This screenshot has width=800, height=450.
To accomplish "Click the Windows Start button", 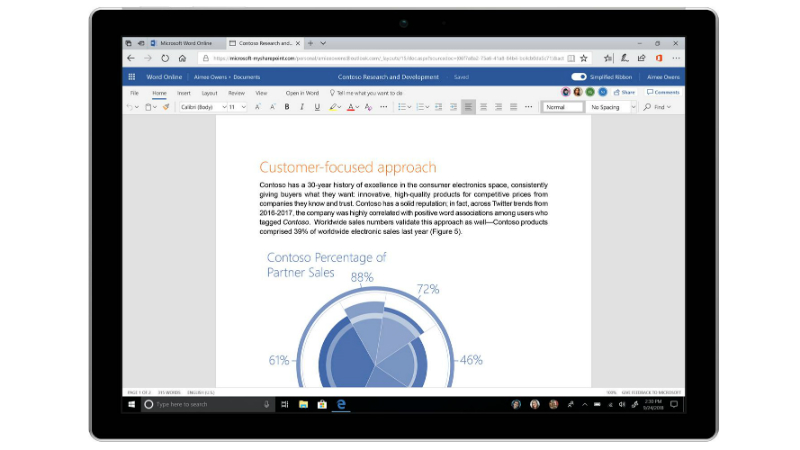I will point(132,405).
